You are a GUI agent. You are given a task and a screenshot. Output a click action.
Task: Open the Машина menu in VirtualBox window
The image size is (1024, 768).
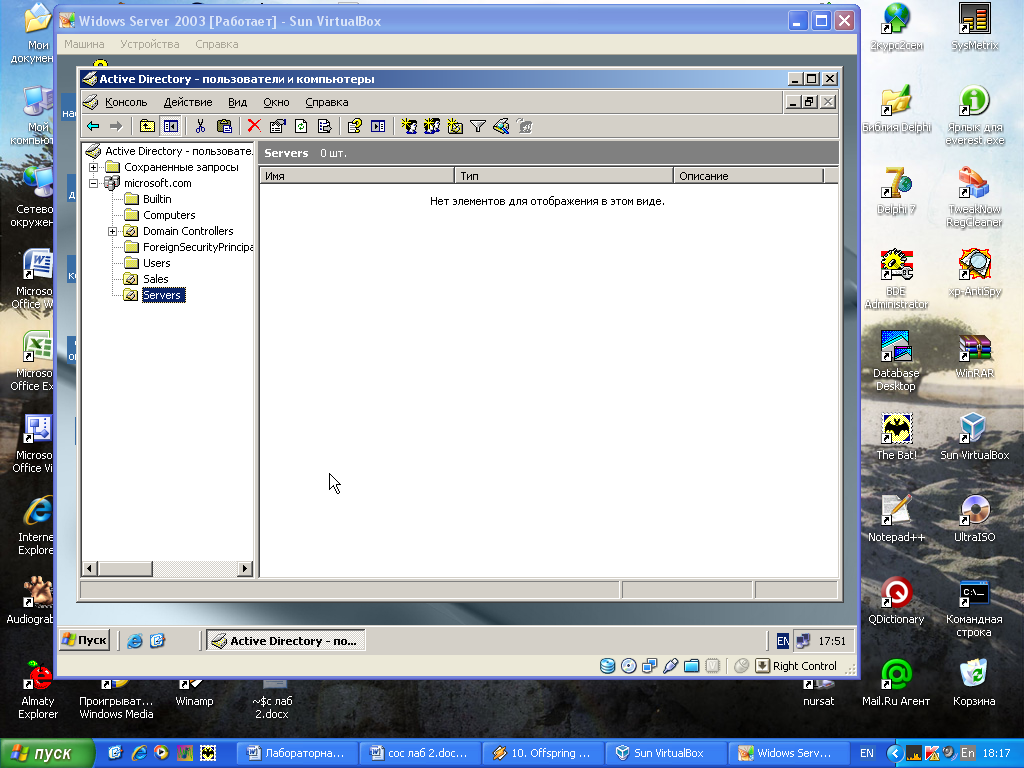pos(84,44)
